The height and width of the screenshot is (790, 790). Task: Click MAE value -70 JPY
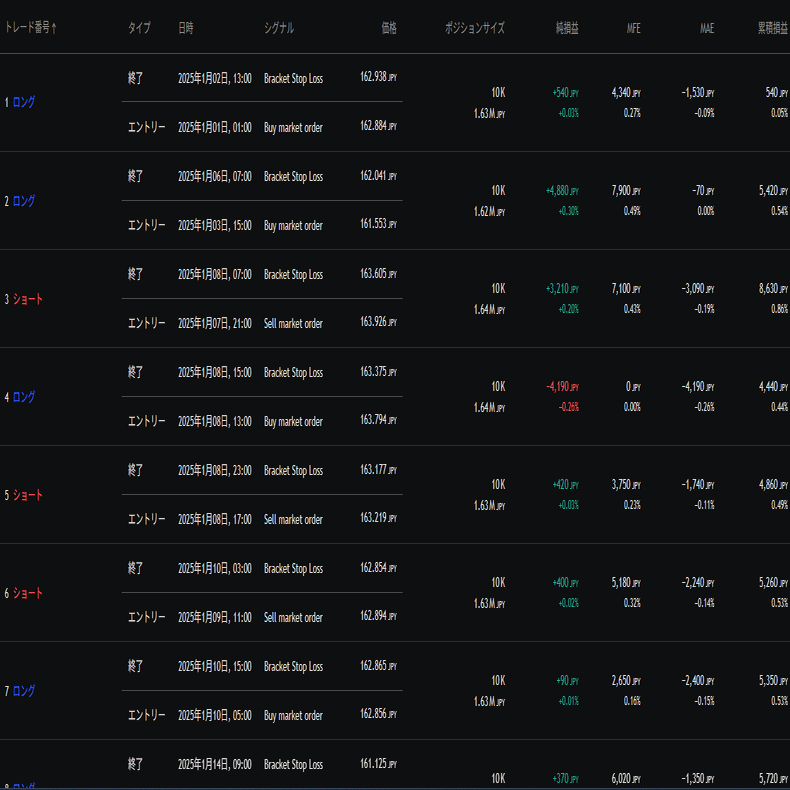click(x=703, y=190)
